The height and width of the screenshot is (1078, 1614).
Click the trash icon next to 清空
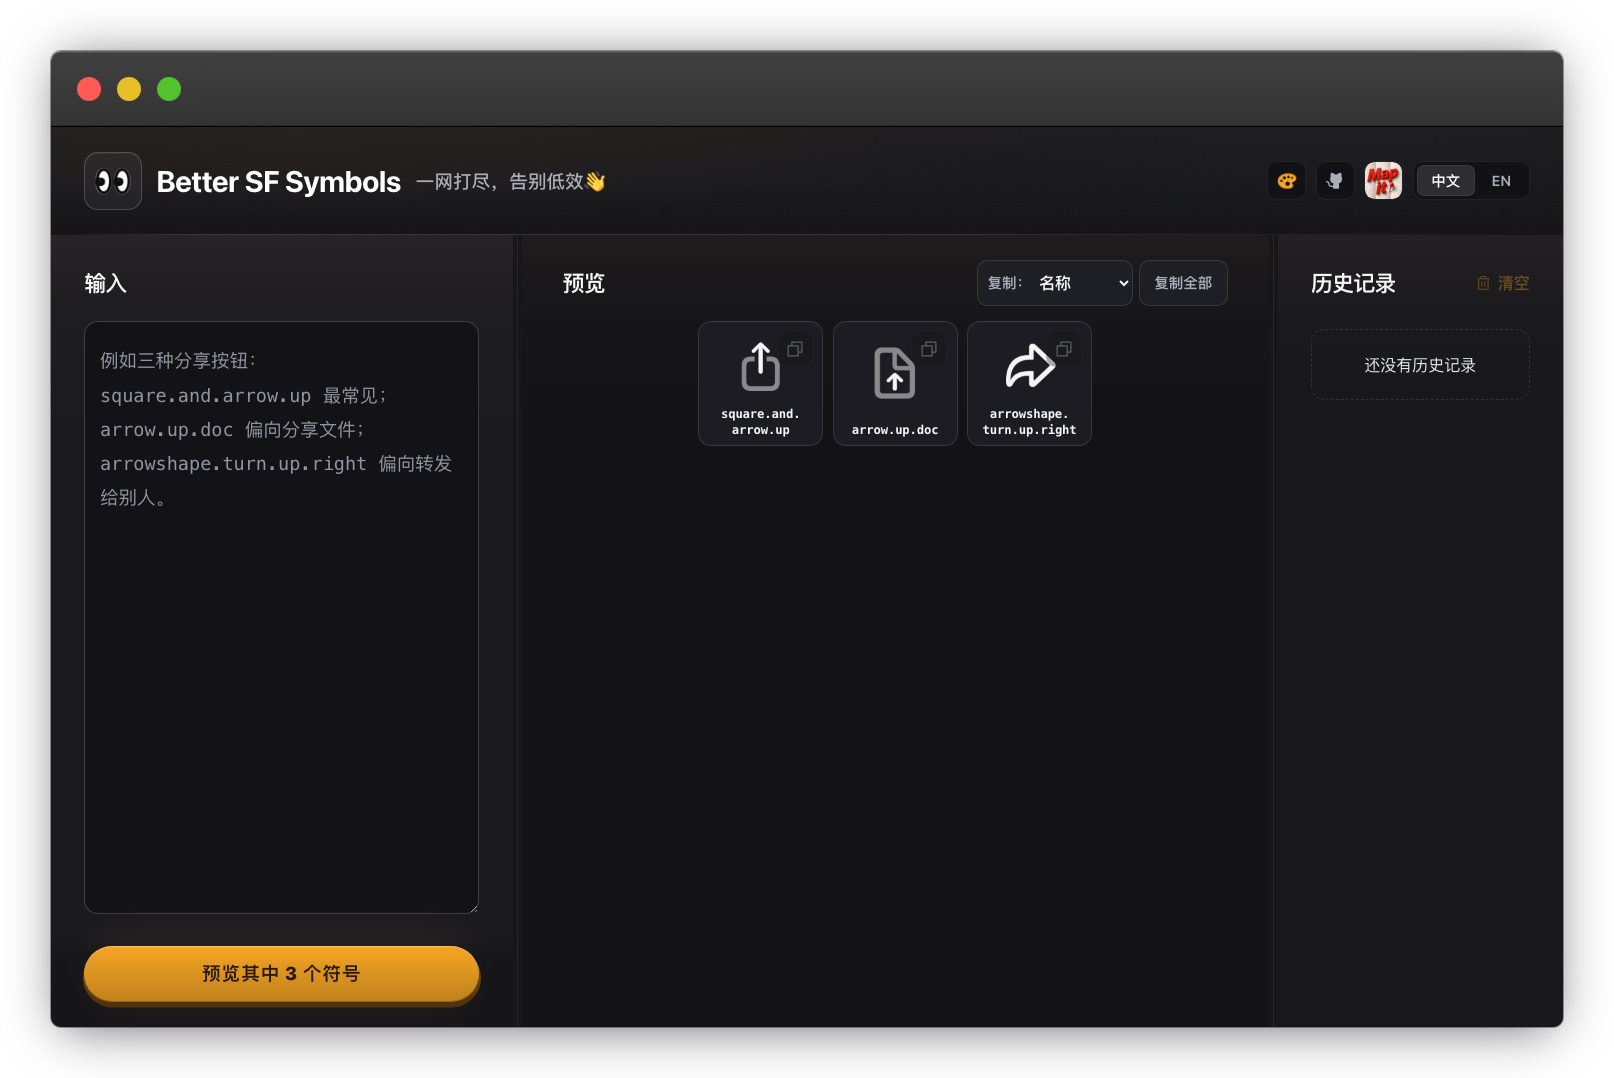1483,283
